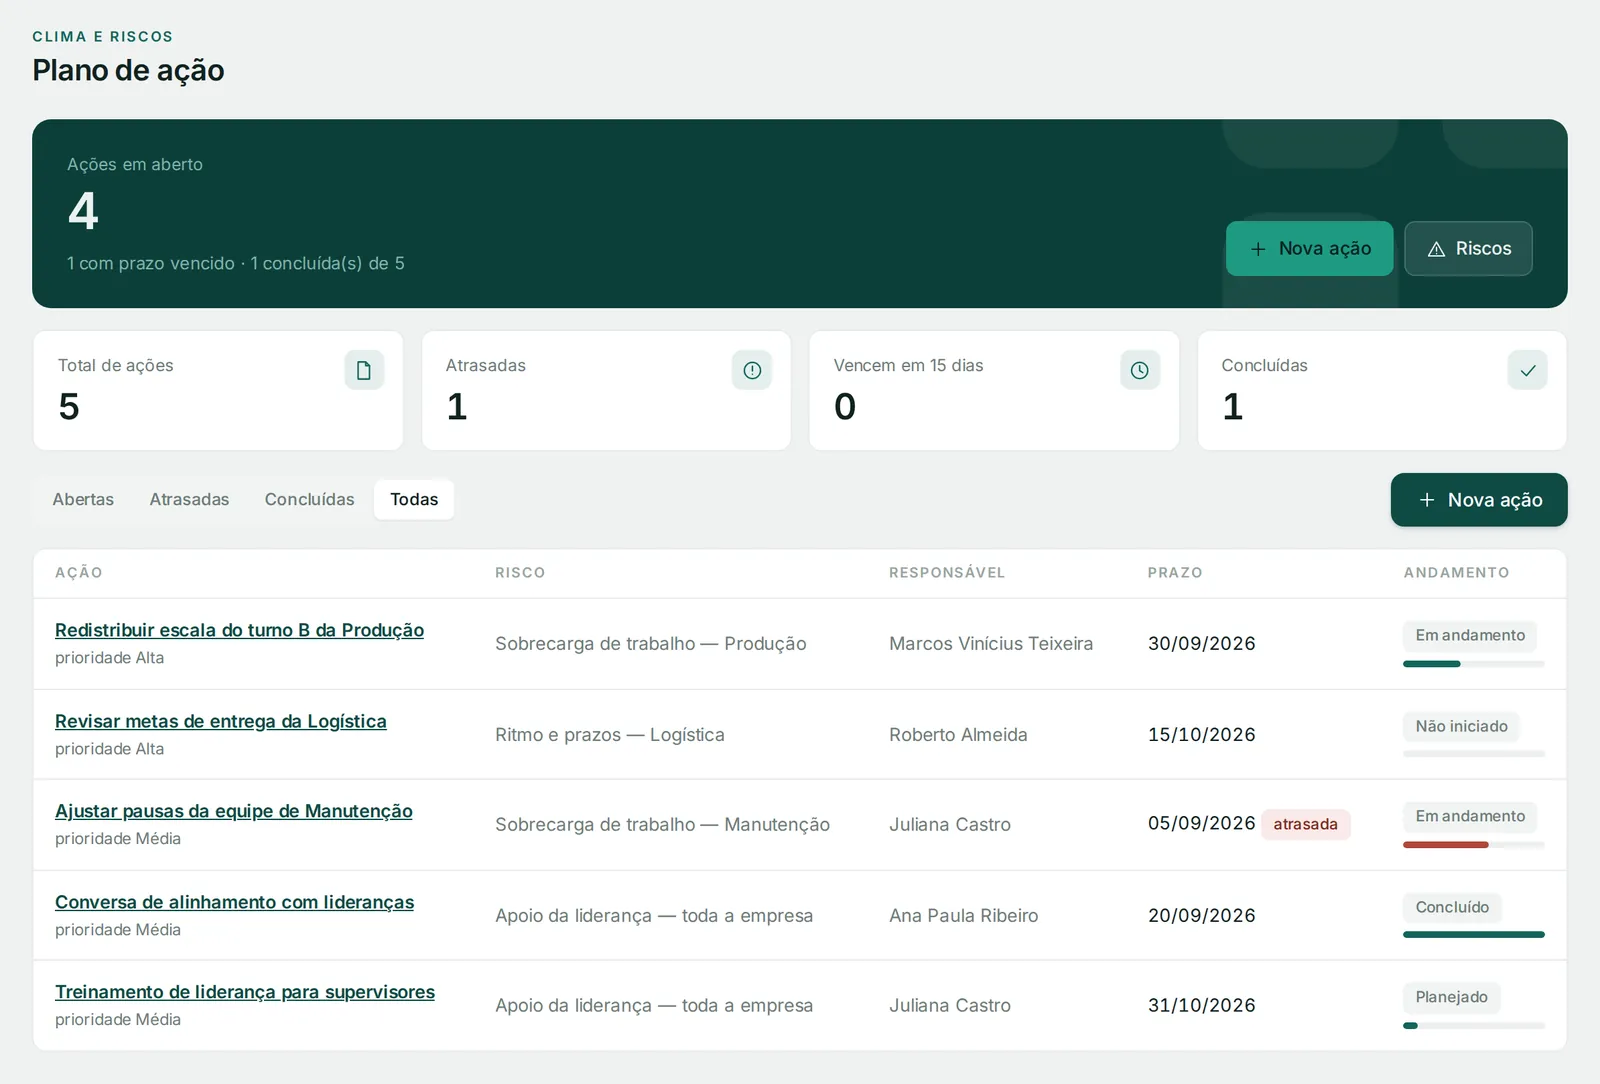1600x1084 pixels.
Task: Click the Concluído status badge
Action: pyautogui.click(x=1452, y=907)
